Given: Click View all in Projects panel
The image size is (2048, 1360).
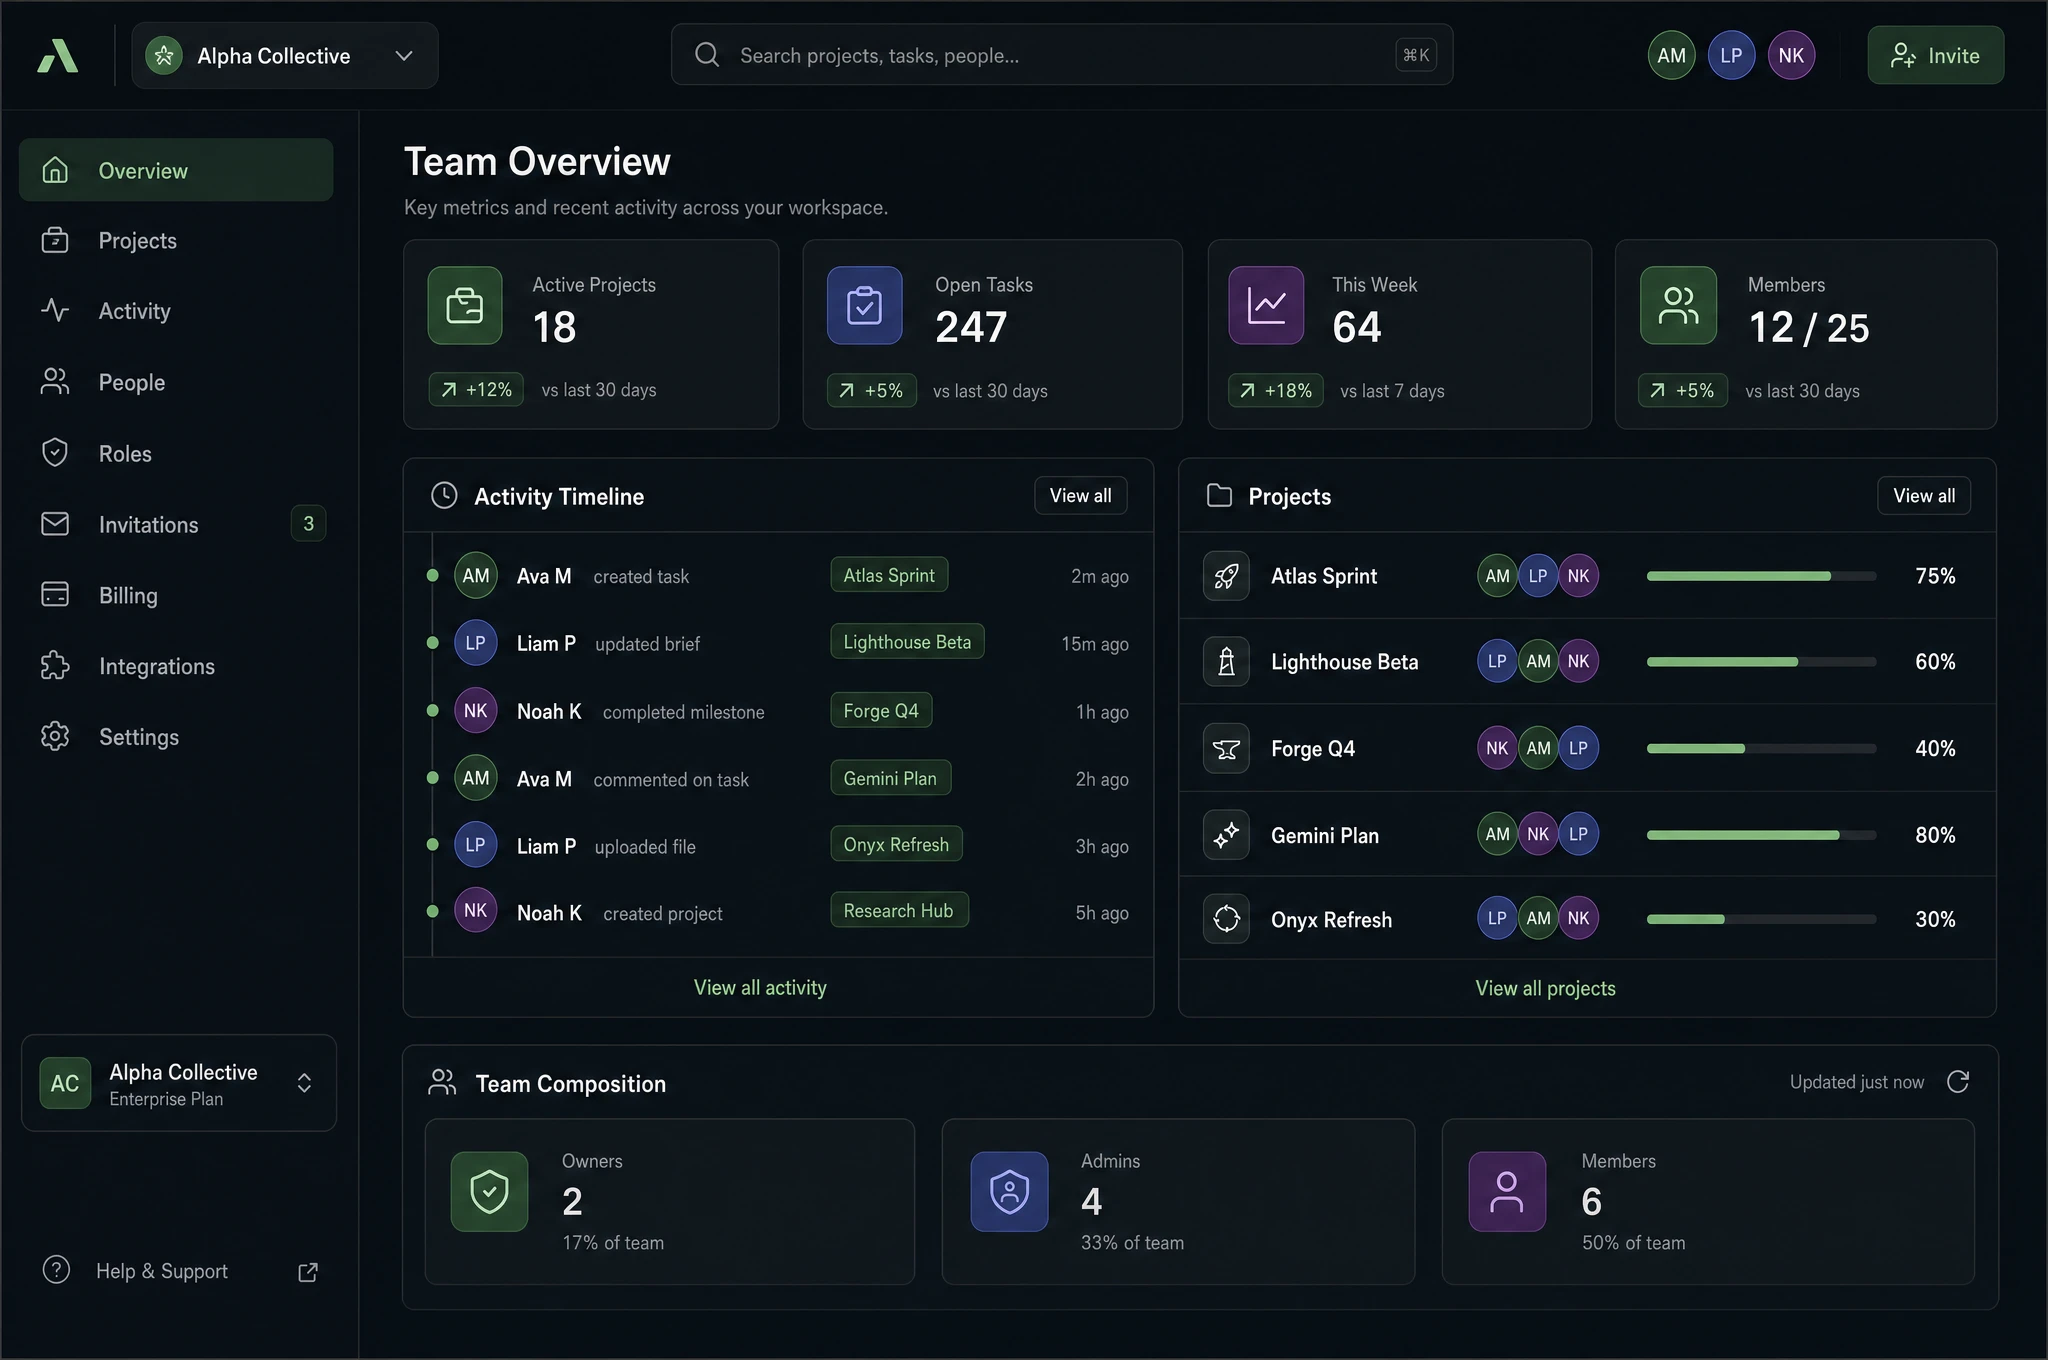Looking at the screenshot, I should click(x=1924, y=496).
